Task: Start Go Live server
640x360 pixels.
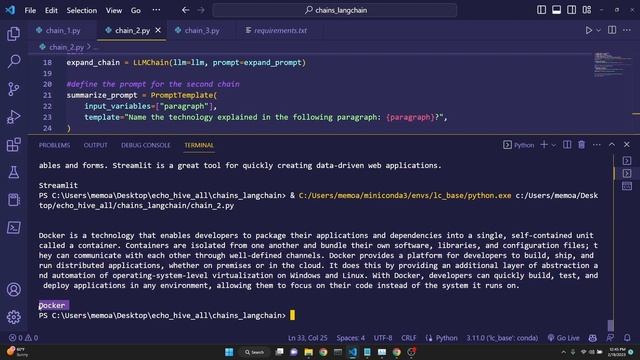Action: point(564,338)
